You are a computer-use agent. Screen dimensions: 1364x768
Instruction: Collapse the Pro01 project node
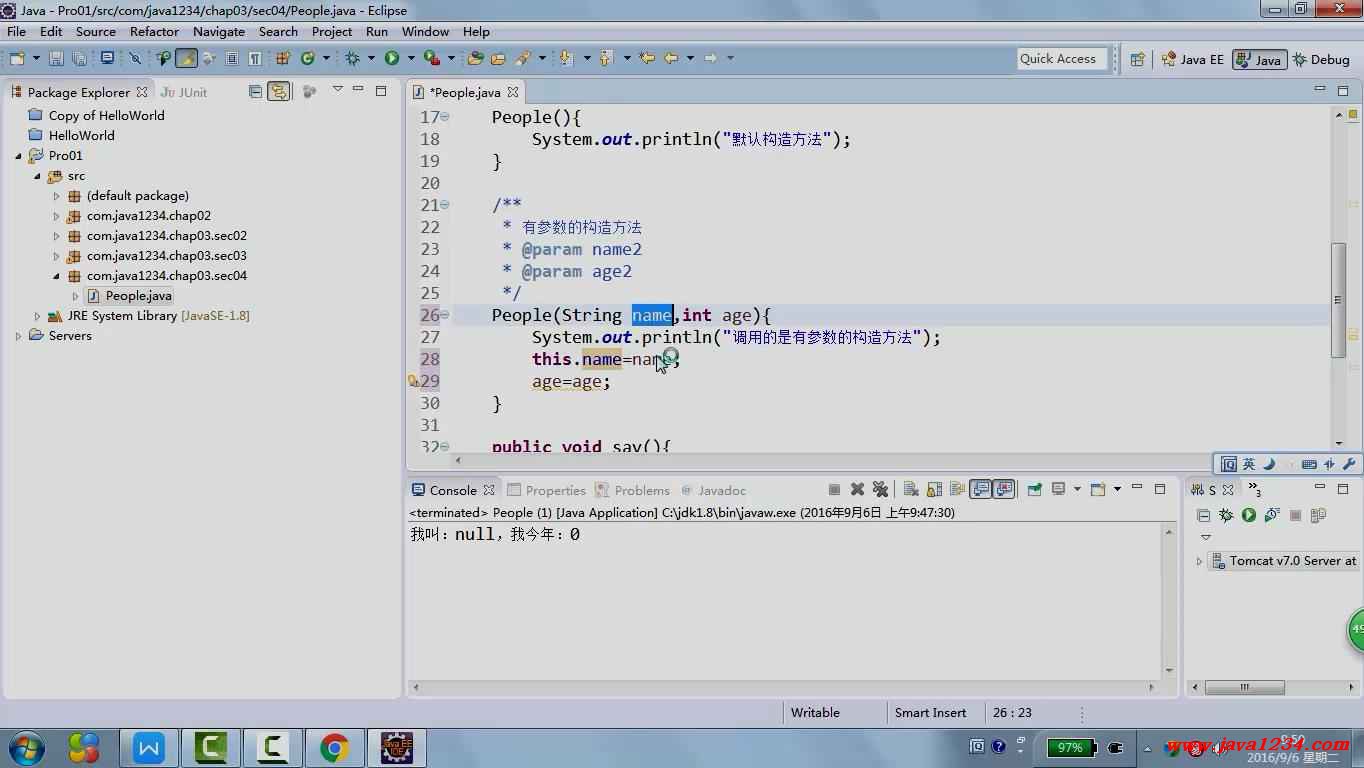click(18, 156)
